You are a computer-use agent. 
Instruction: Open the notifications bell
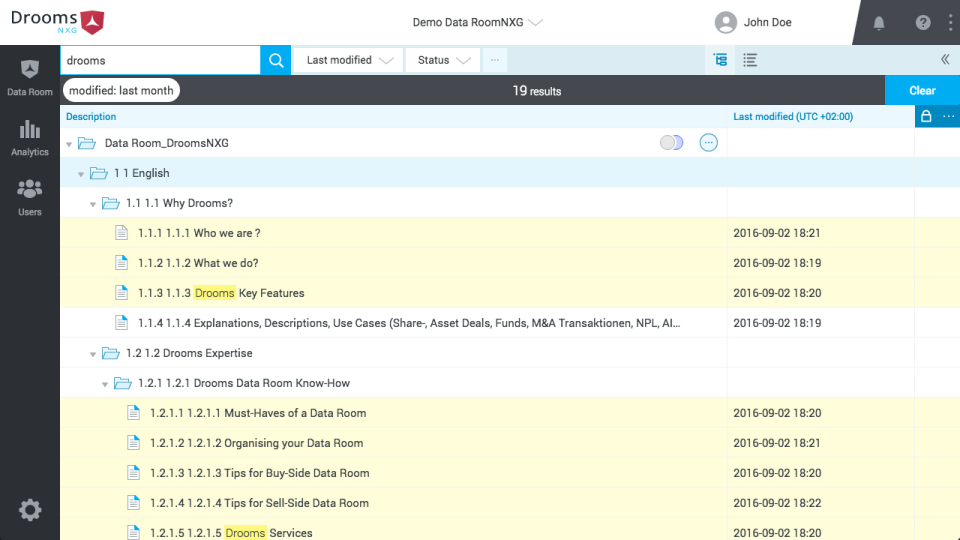tap(879, 23)
